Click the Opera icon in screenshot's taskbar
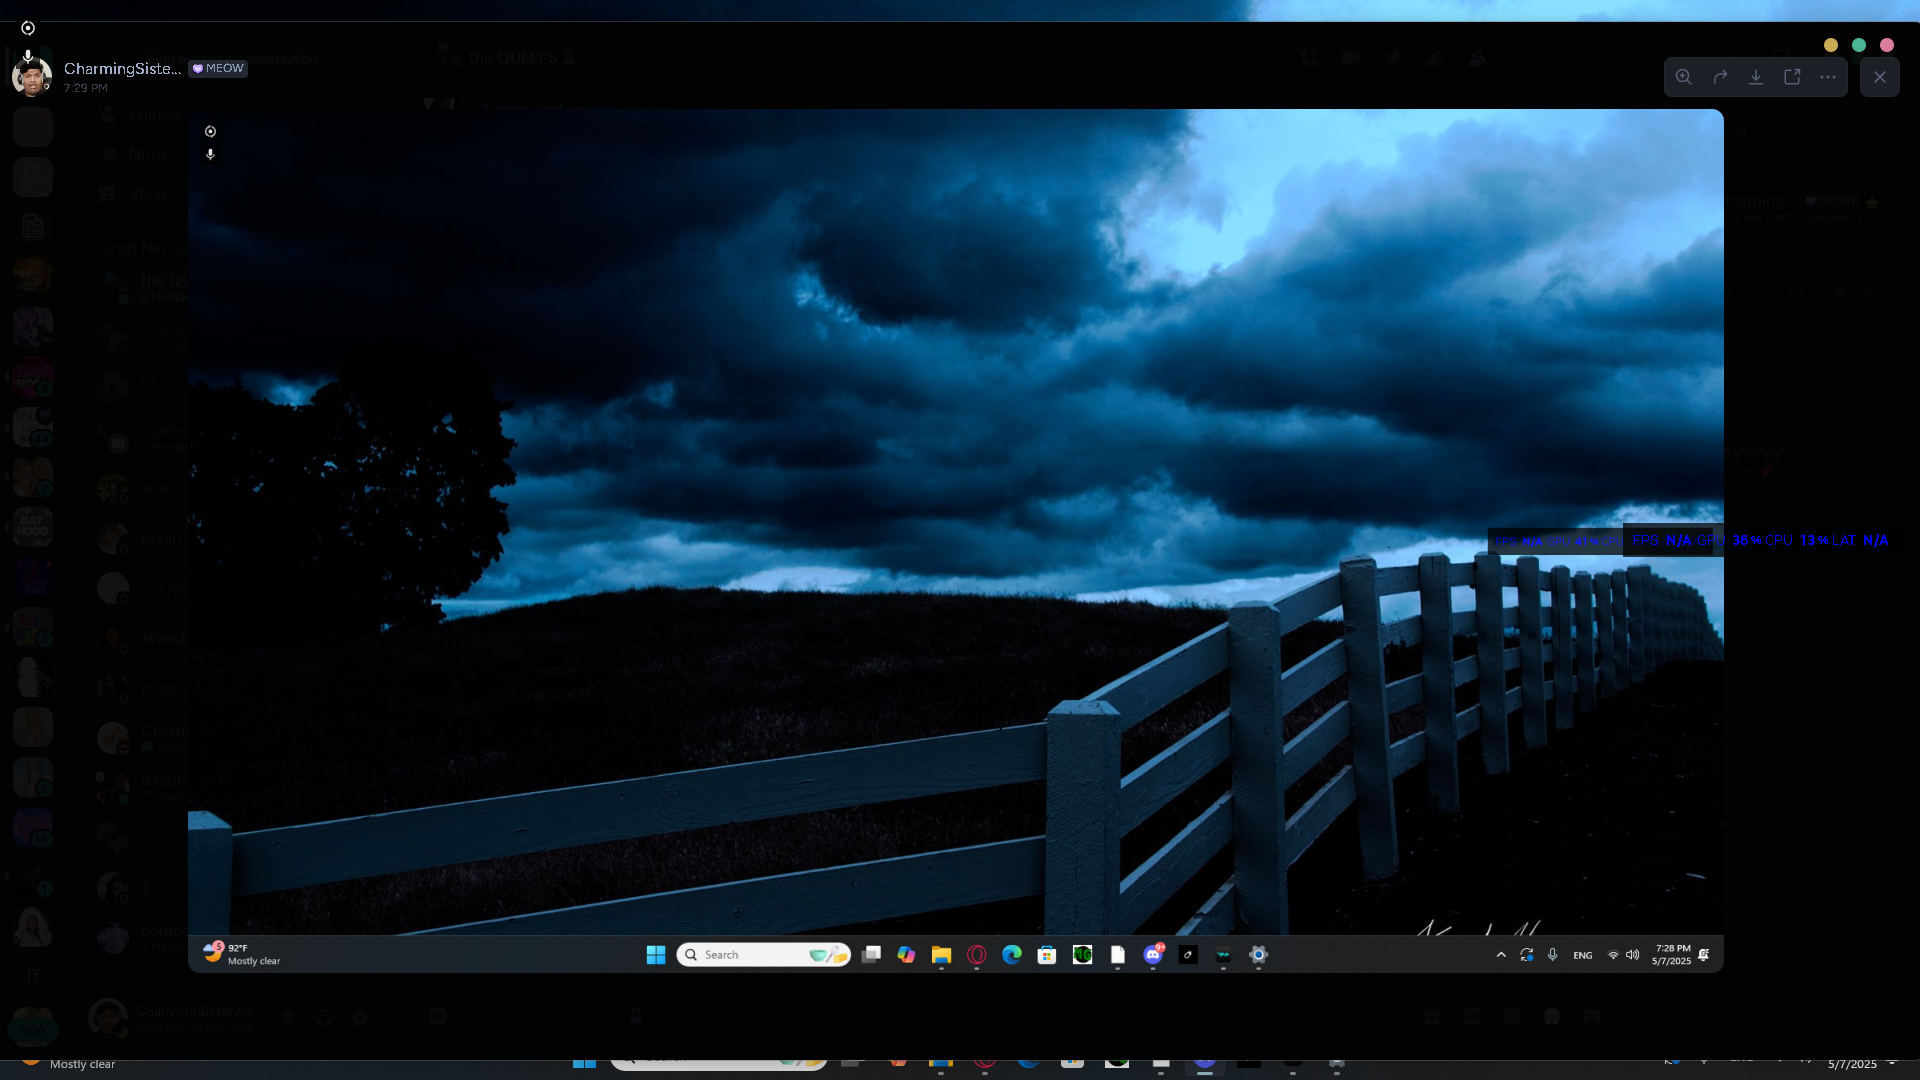Image resolution: width=1920 pixels, height=1080 pixels. pyautogui.click(x=977, y=955)
